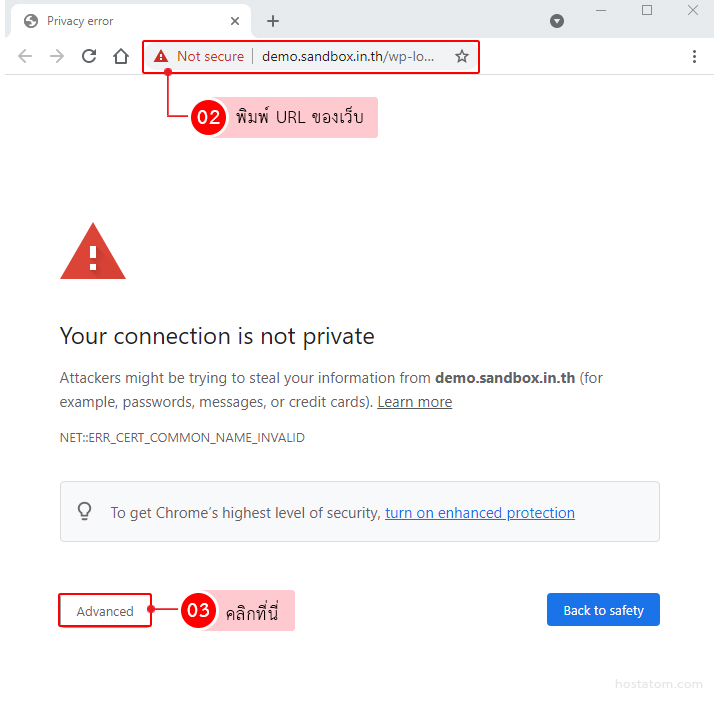Open the Learn more link
This screenshot has height=703, width=720.
(x=414, y=402)
